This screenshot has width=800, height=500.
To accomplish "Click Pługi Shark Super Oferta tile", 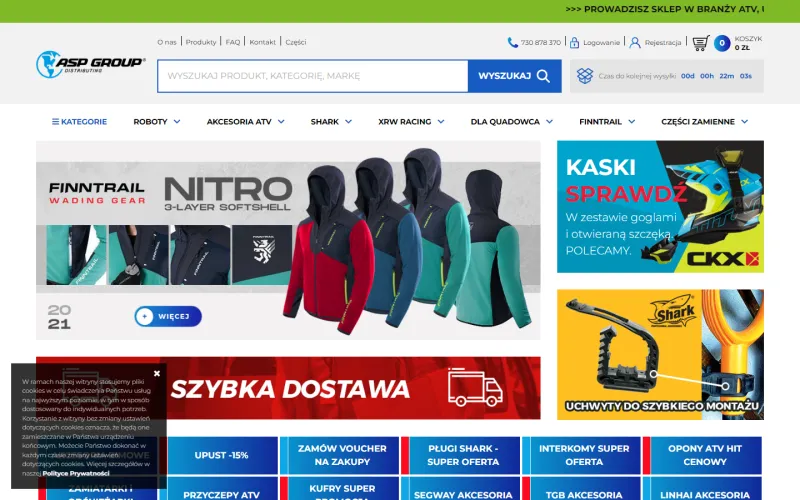I will (463, 455).
